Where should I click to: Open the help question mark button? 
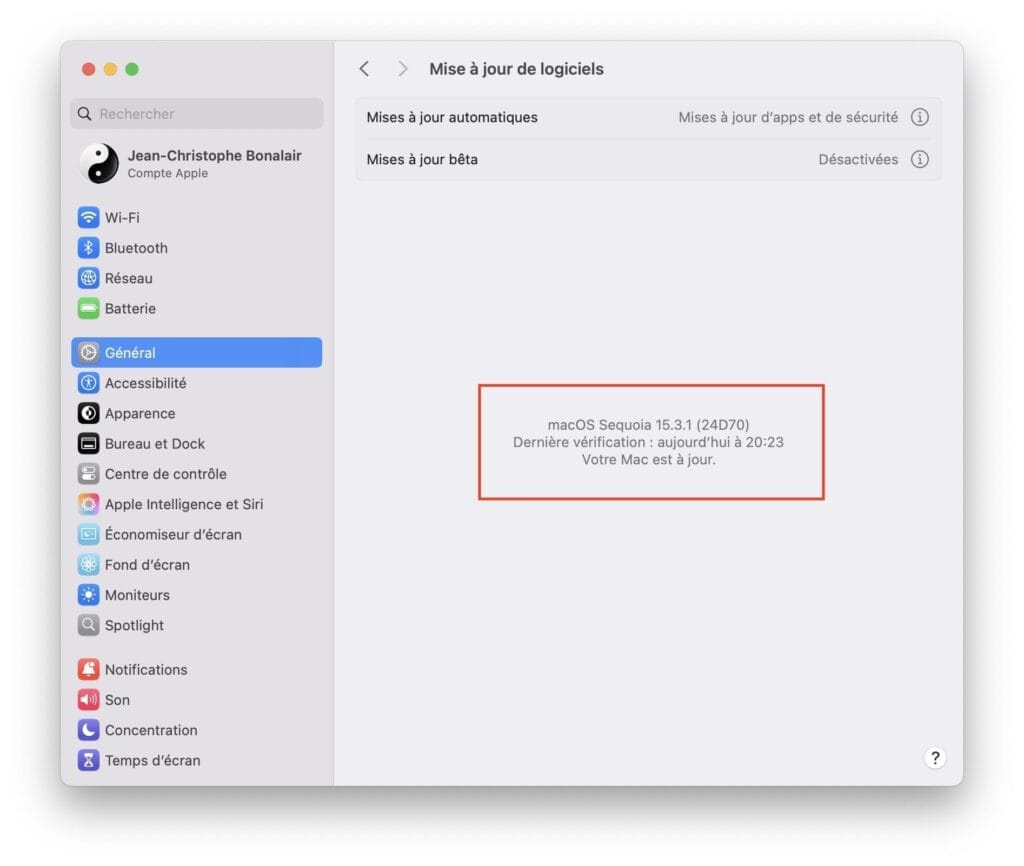(935, 757)
